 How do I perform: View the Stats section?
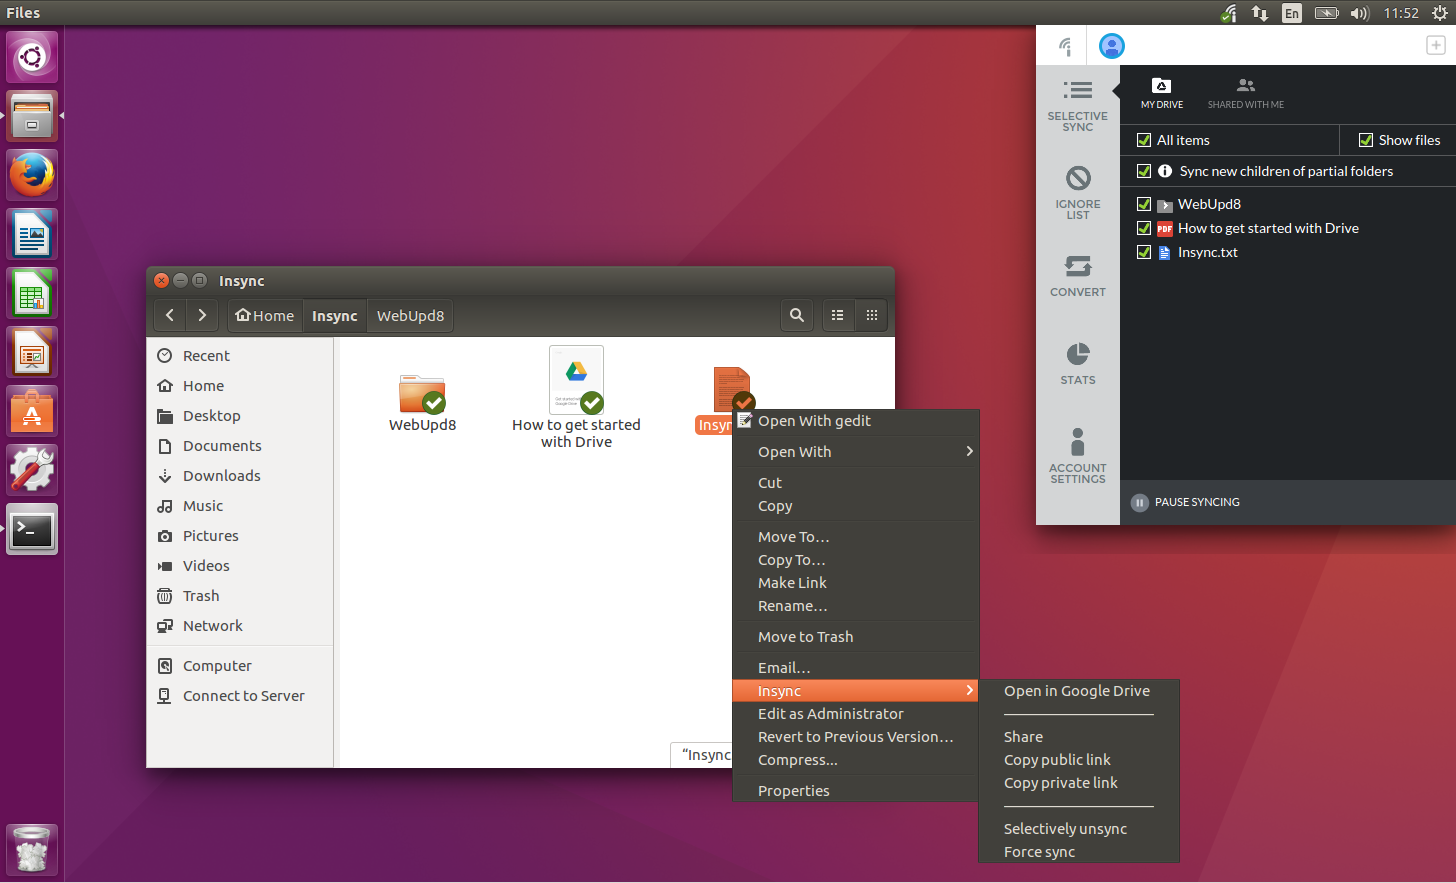(x=1077, y=363)
